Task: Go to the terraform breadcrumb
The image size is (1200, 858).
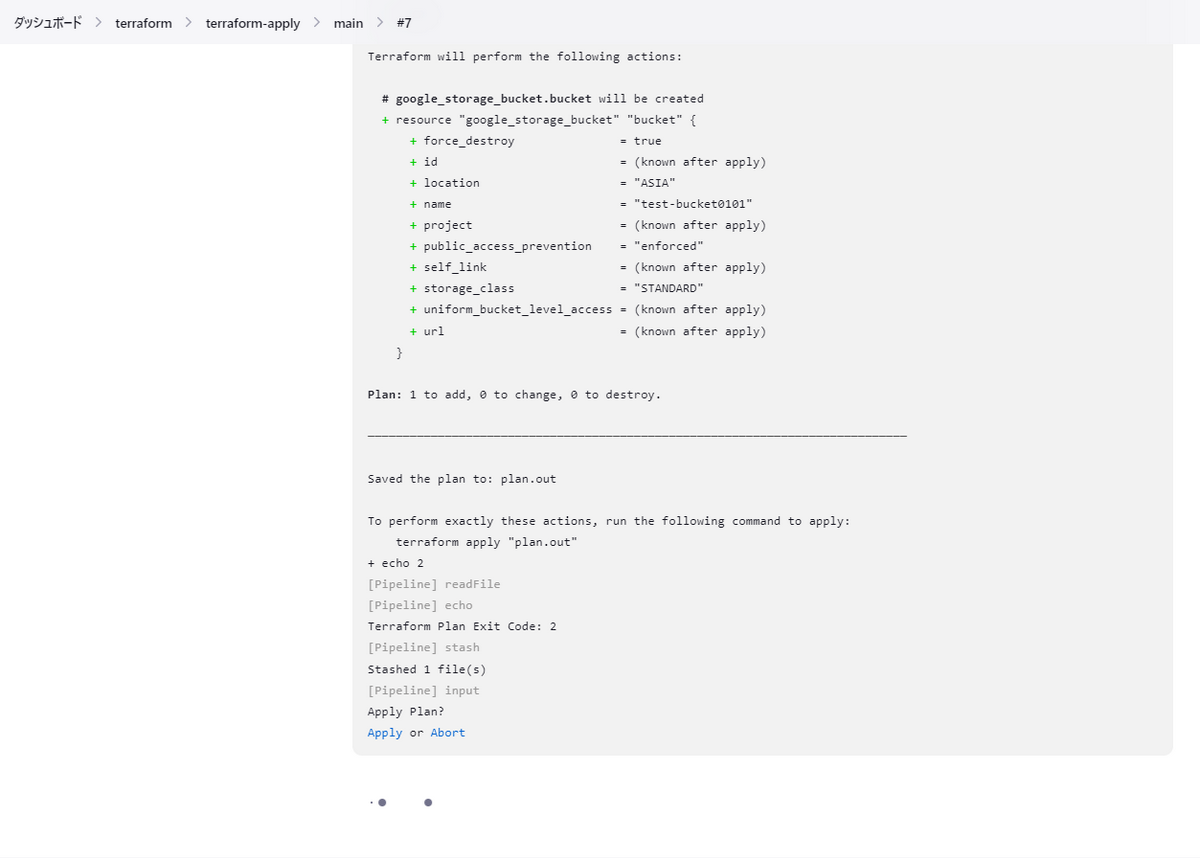Action: [x=144, y=23]
